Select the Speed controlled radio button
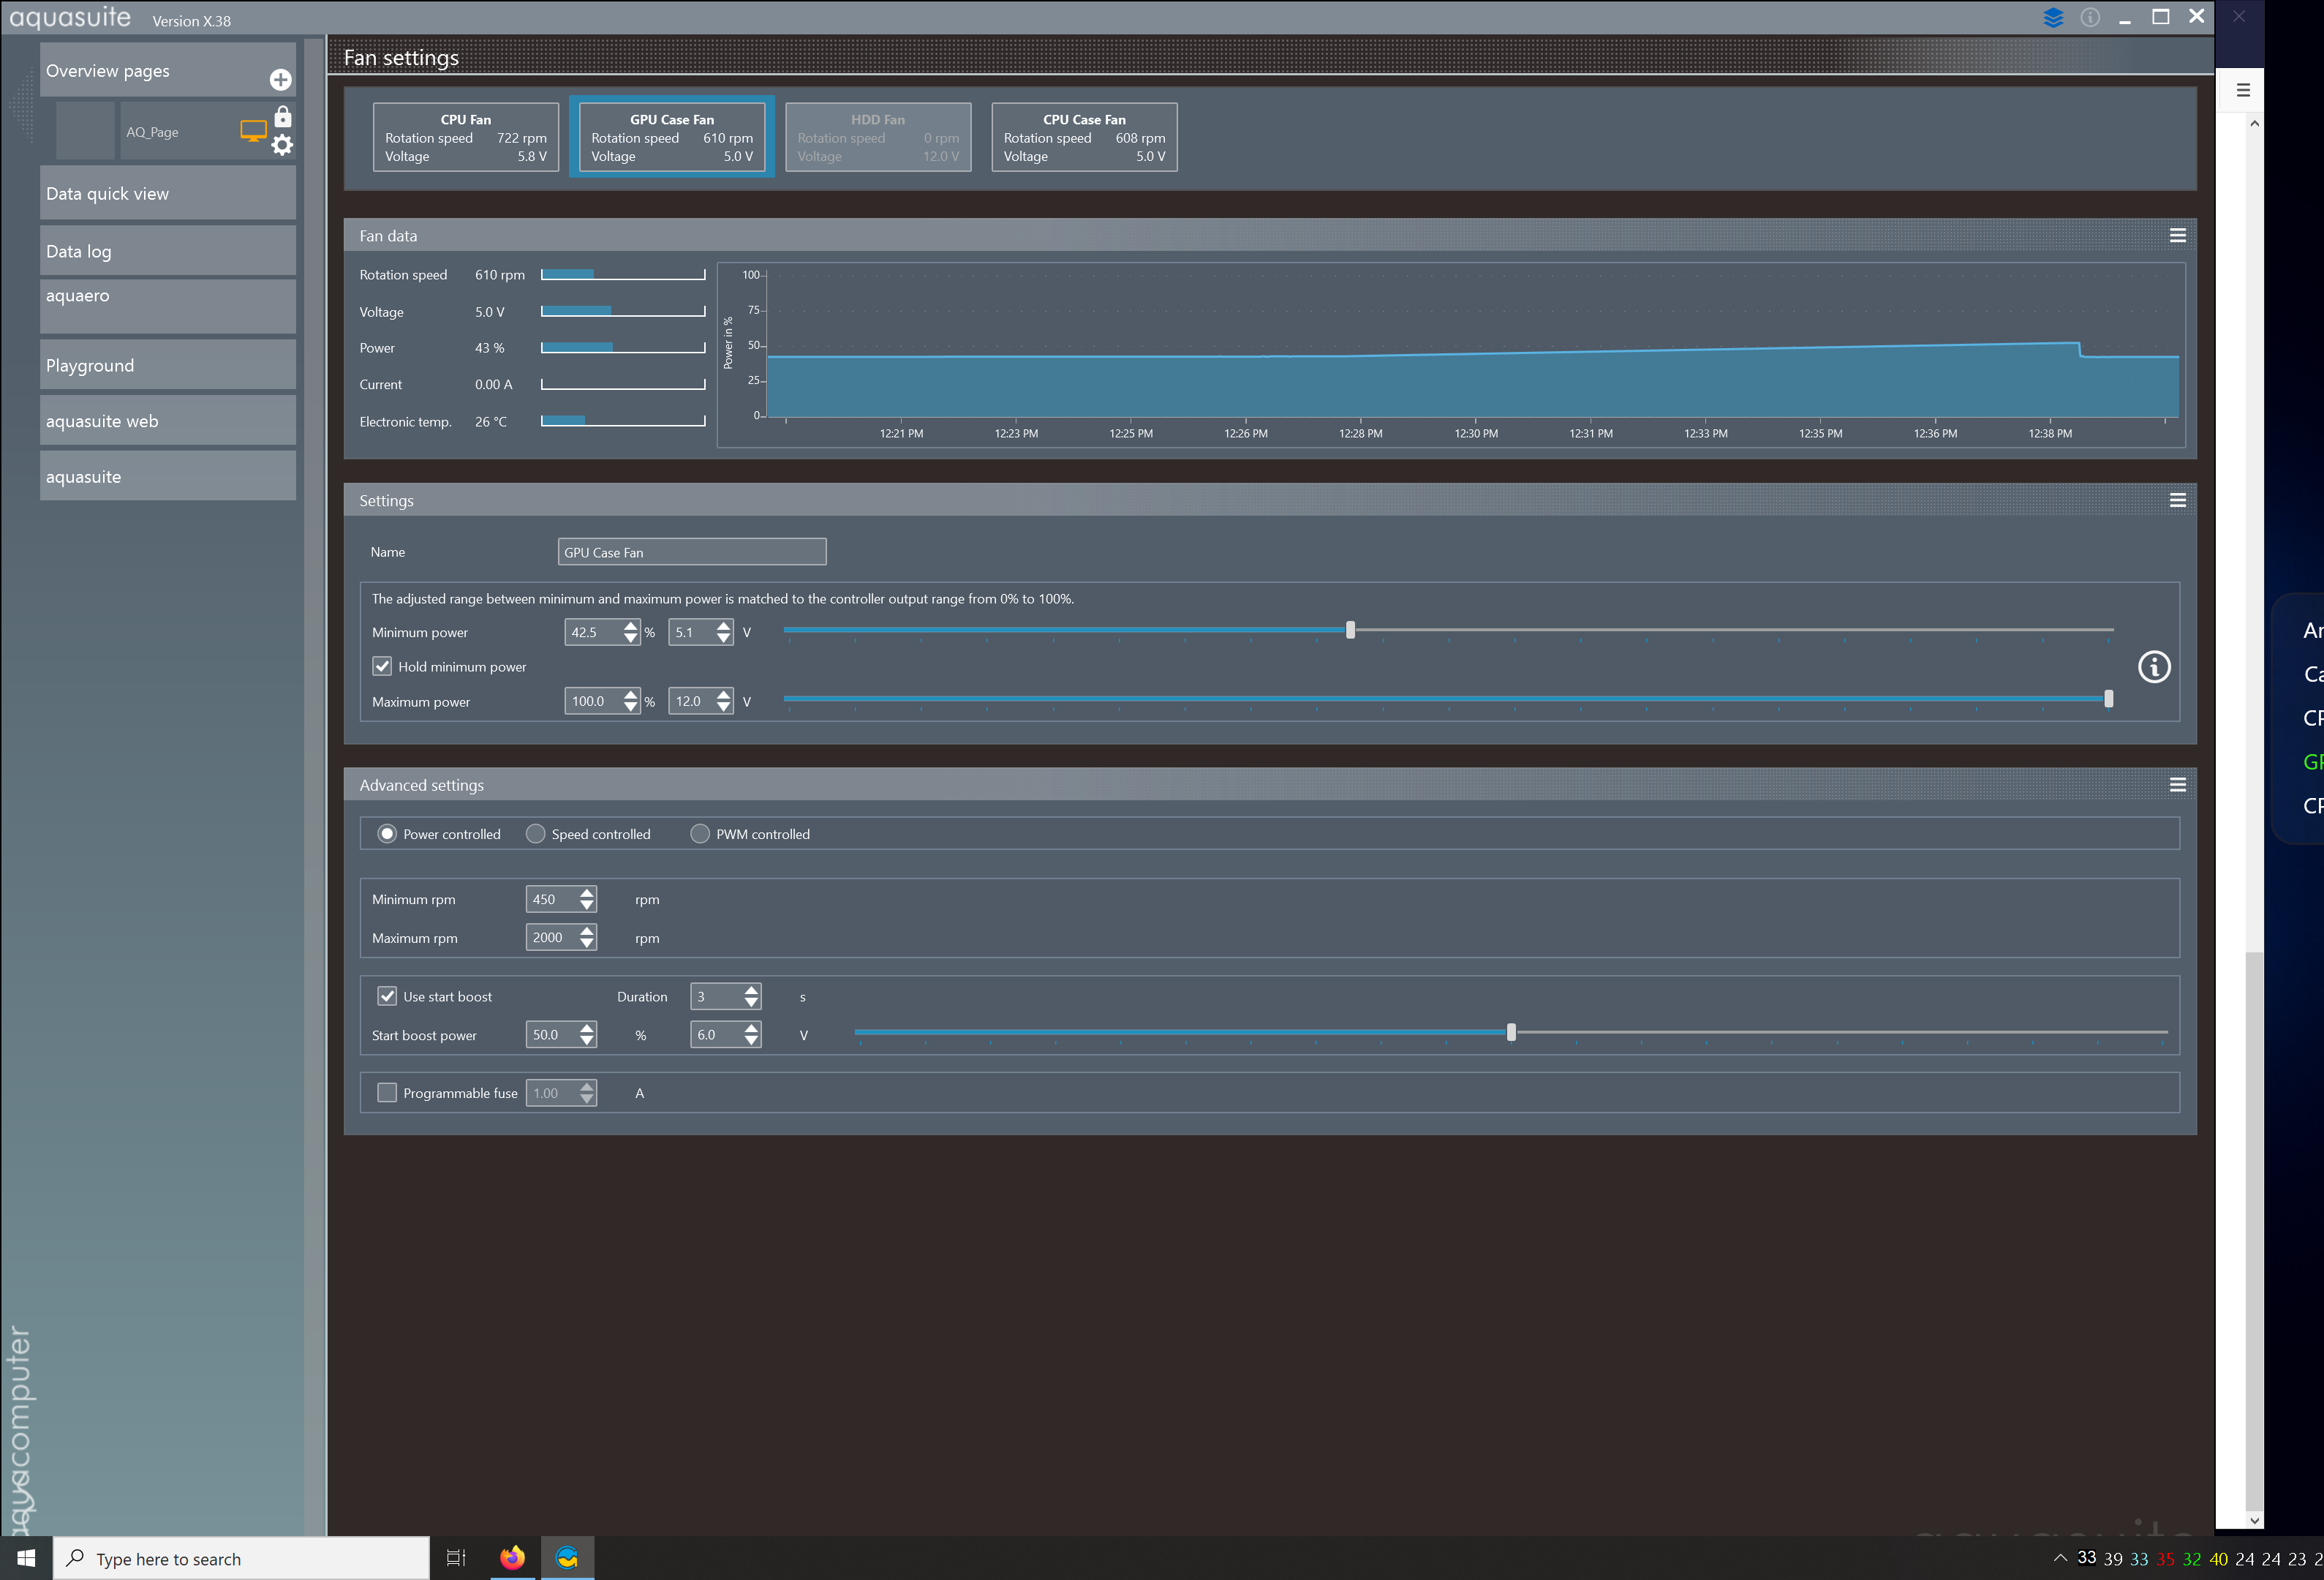 [536, 834]
